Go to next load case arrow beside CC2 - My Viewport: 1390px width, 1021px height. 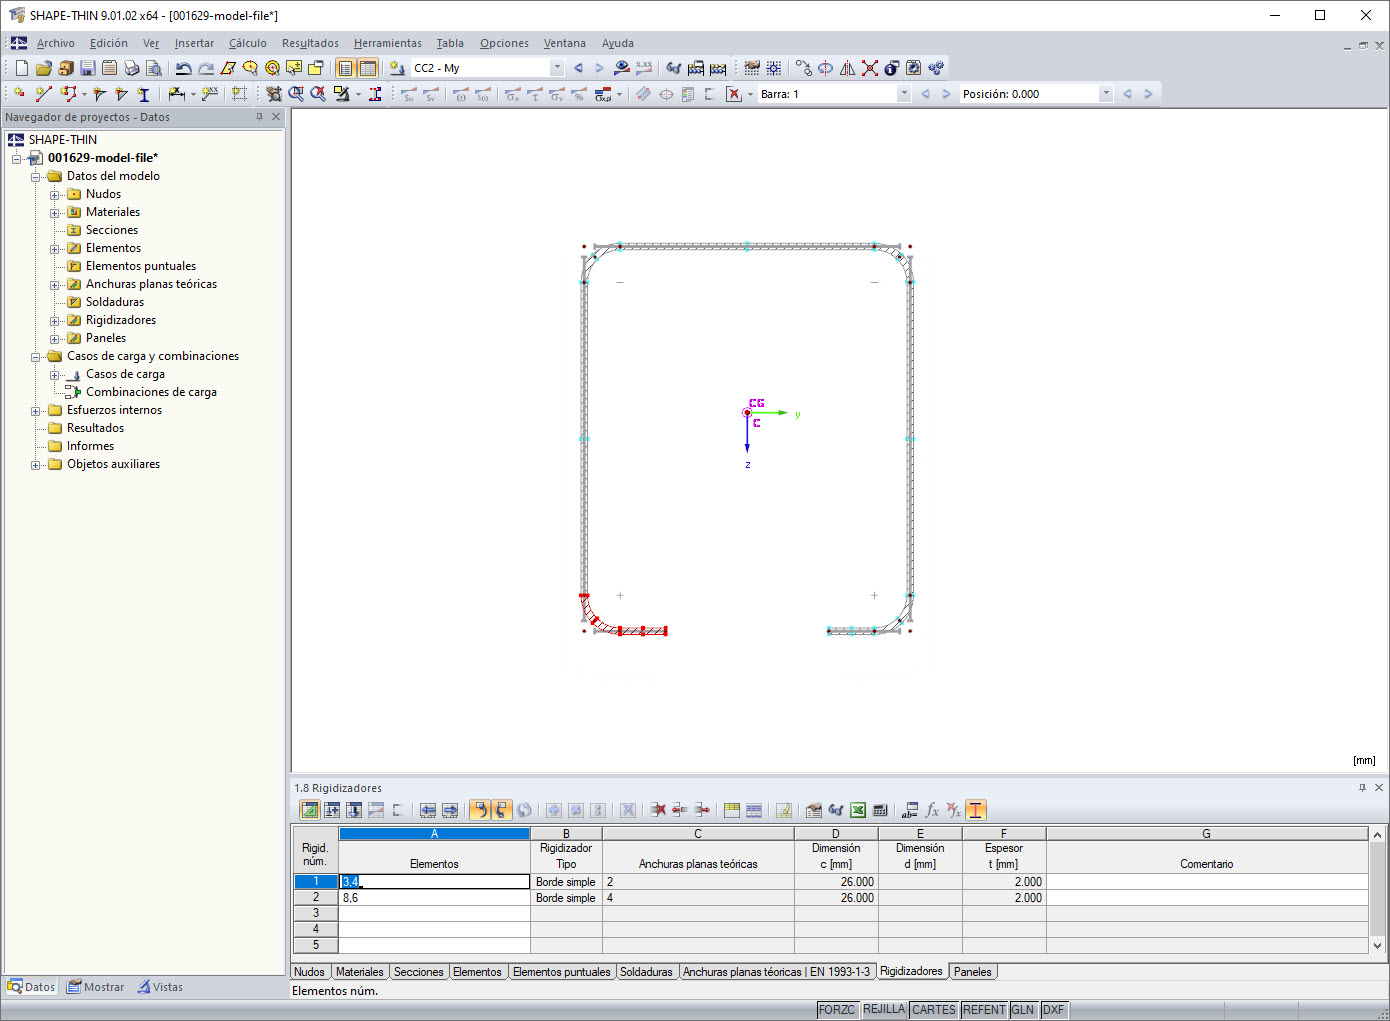click(600, 68)
